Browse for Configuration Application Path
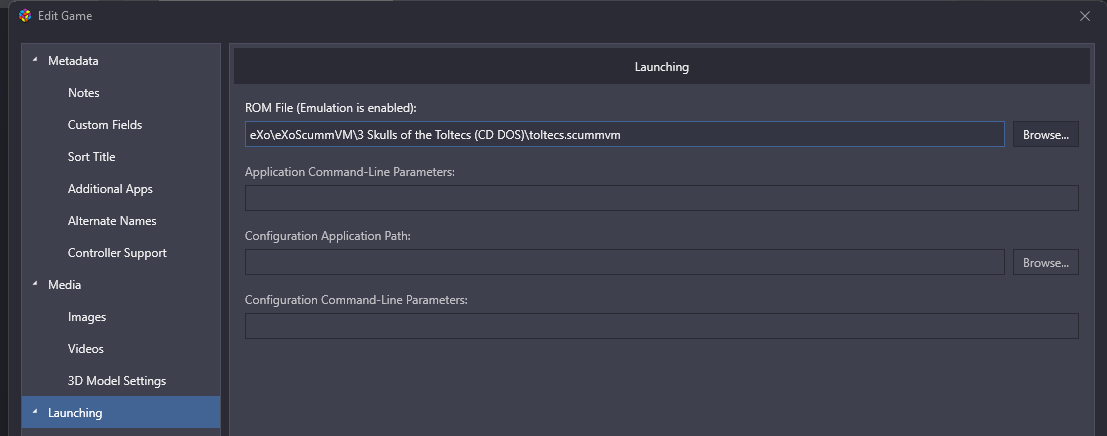The width and height of the screenshot is (1107, 436). (x=1046, y=262)
